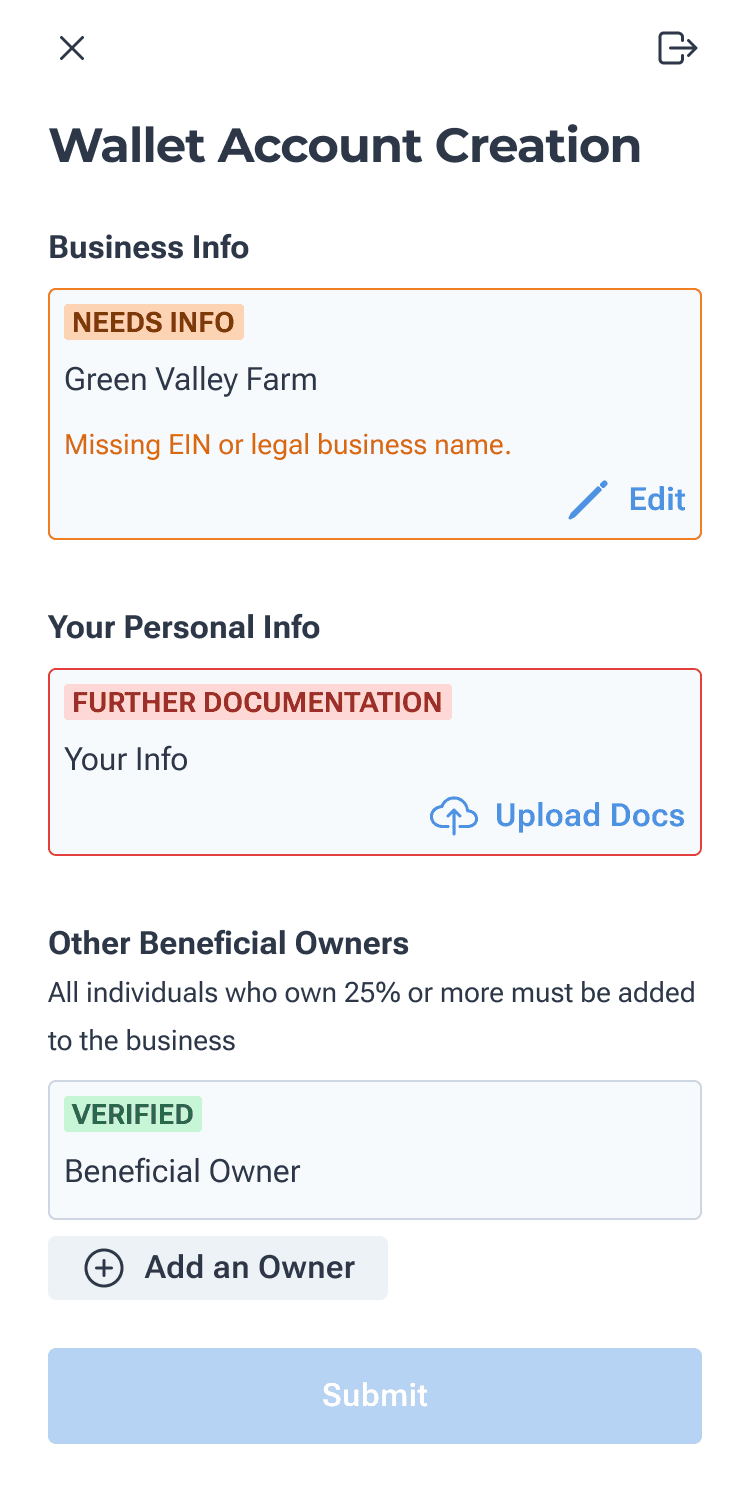Select the FURTHER DOCUMENTATION status badge
750x1492 pixels.
[258, 702]
